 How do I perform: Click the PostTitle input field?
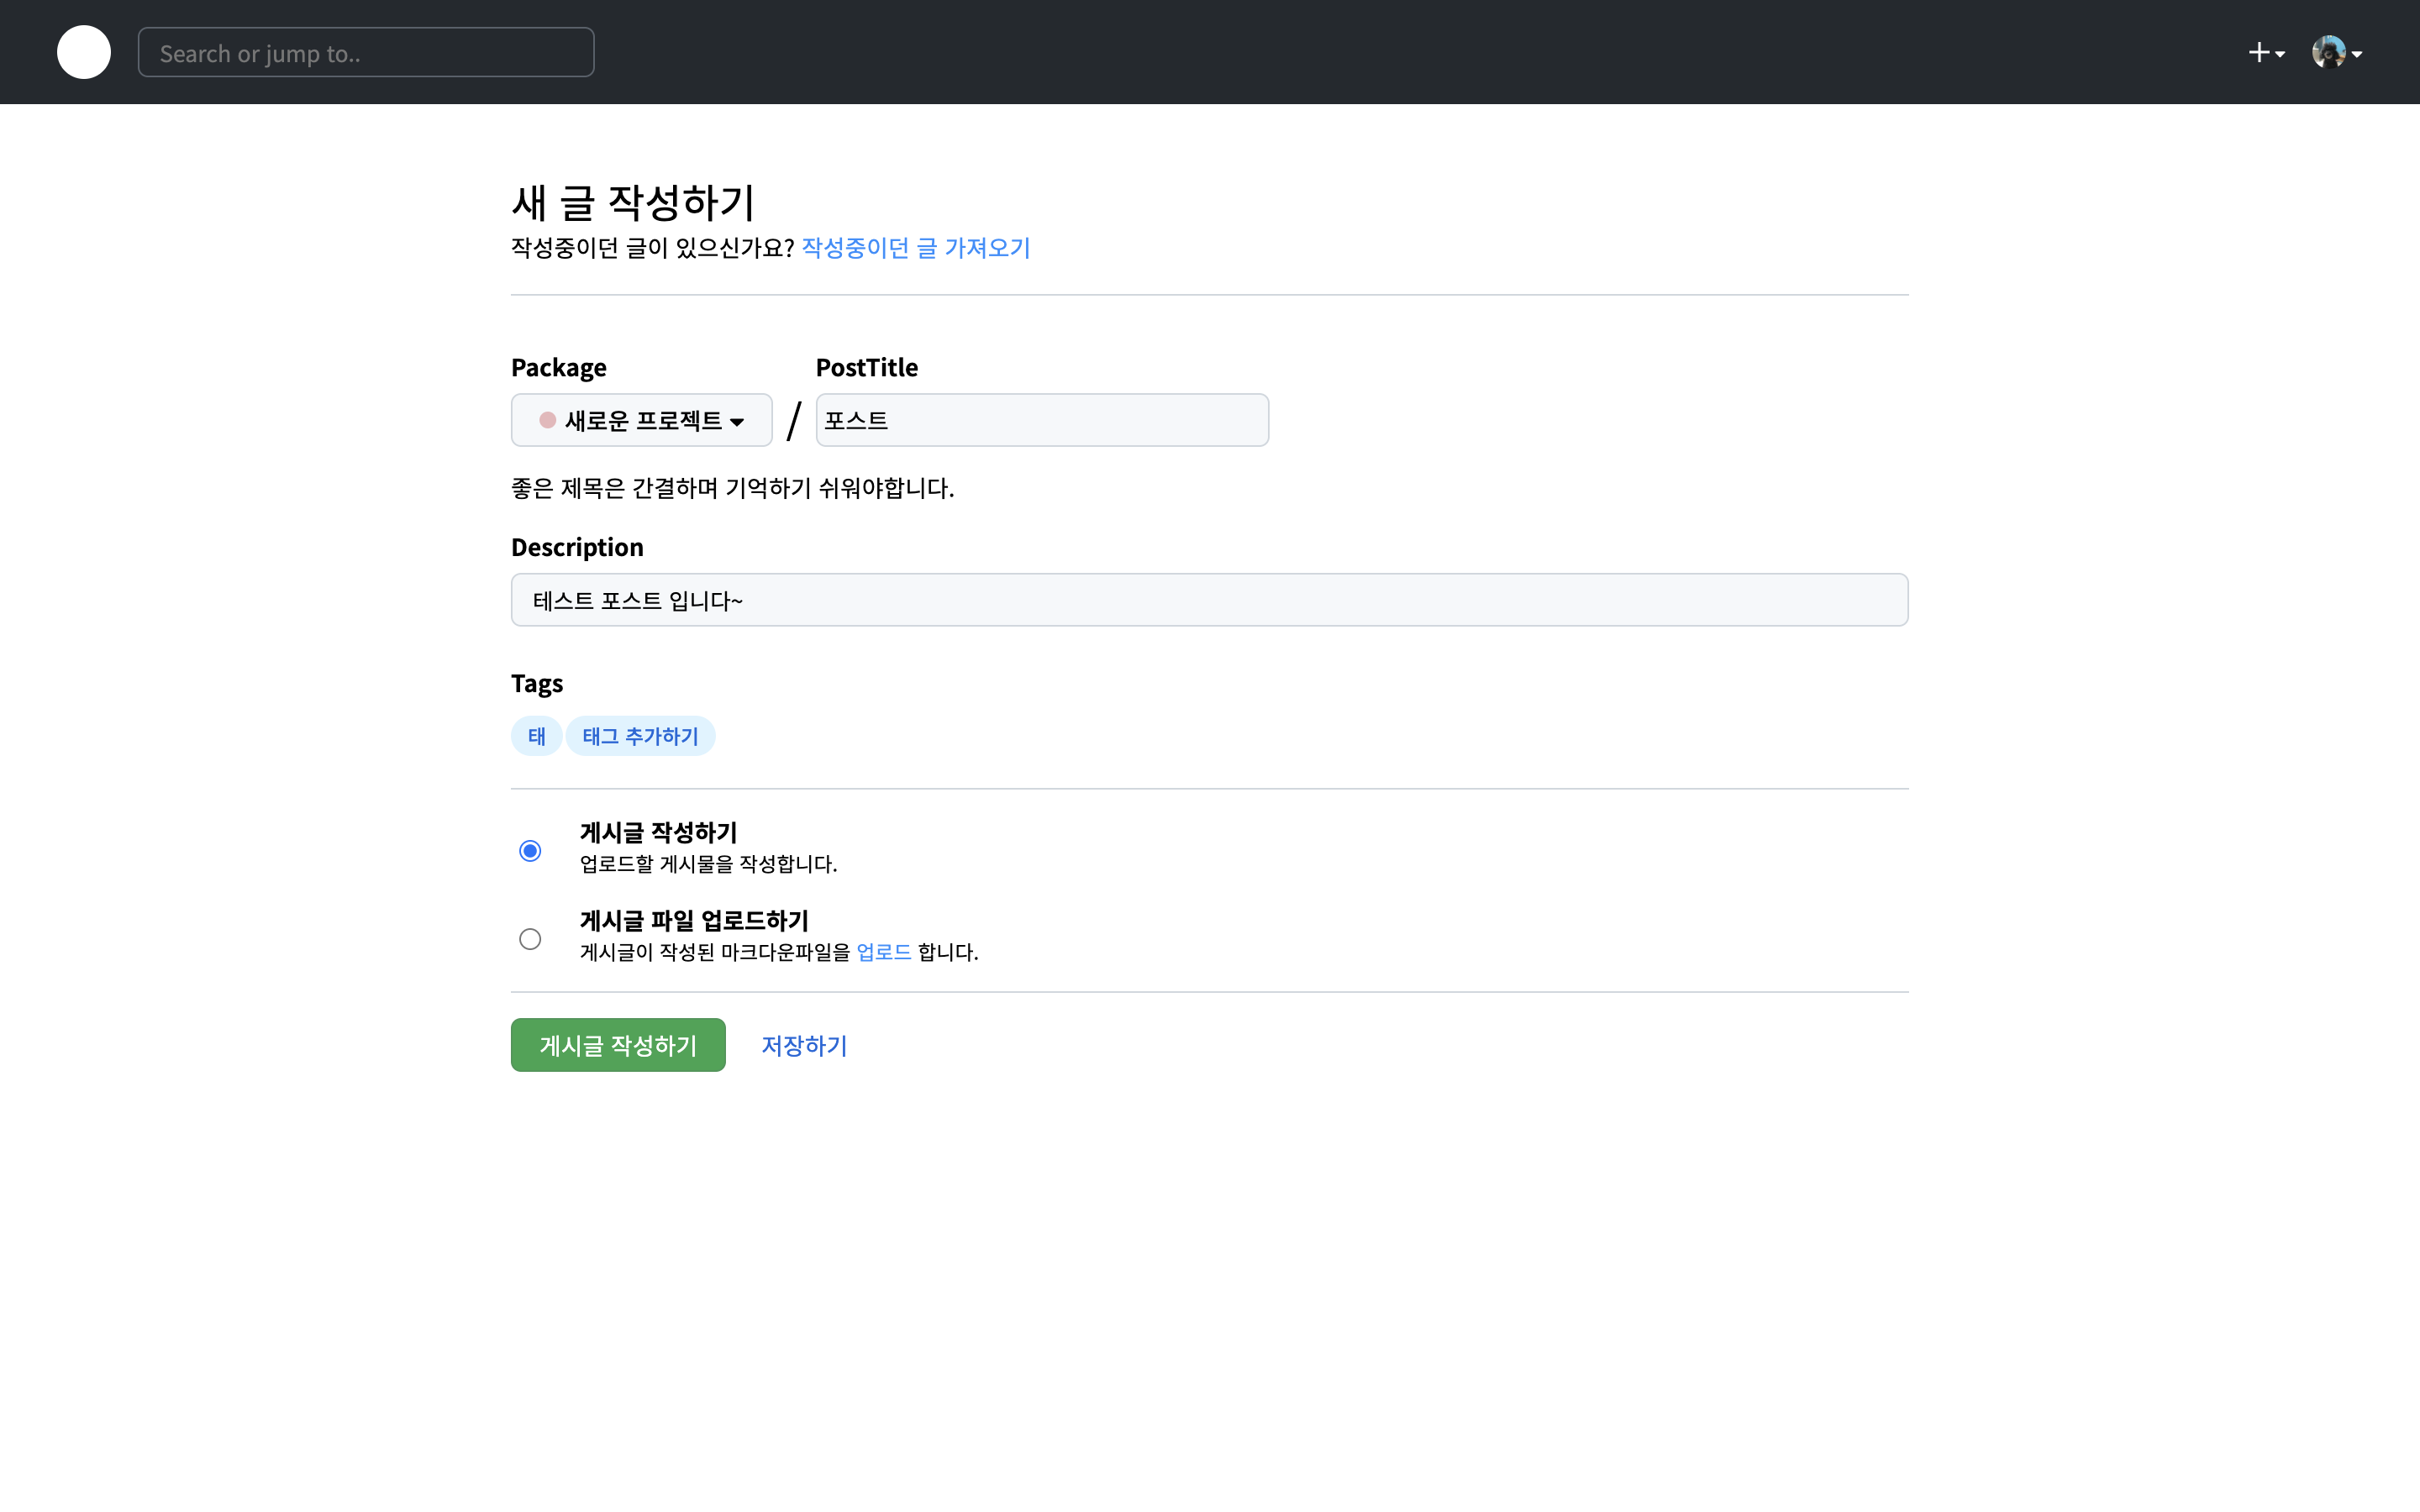(x=1042, y=420)
